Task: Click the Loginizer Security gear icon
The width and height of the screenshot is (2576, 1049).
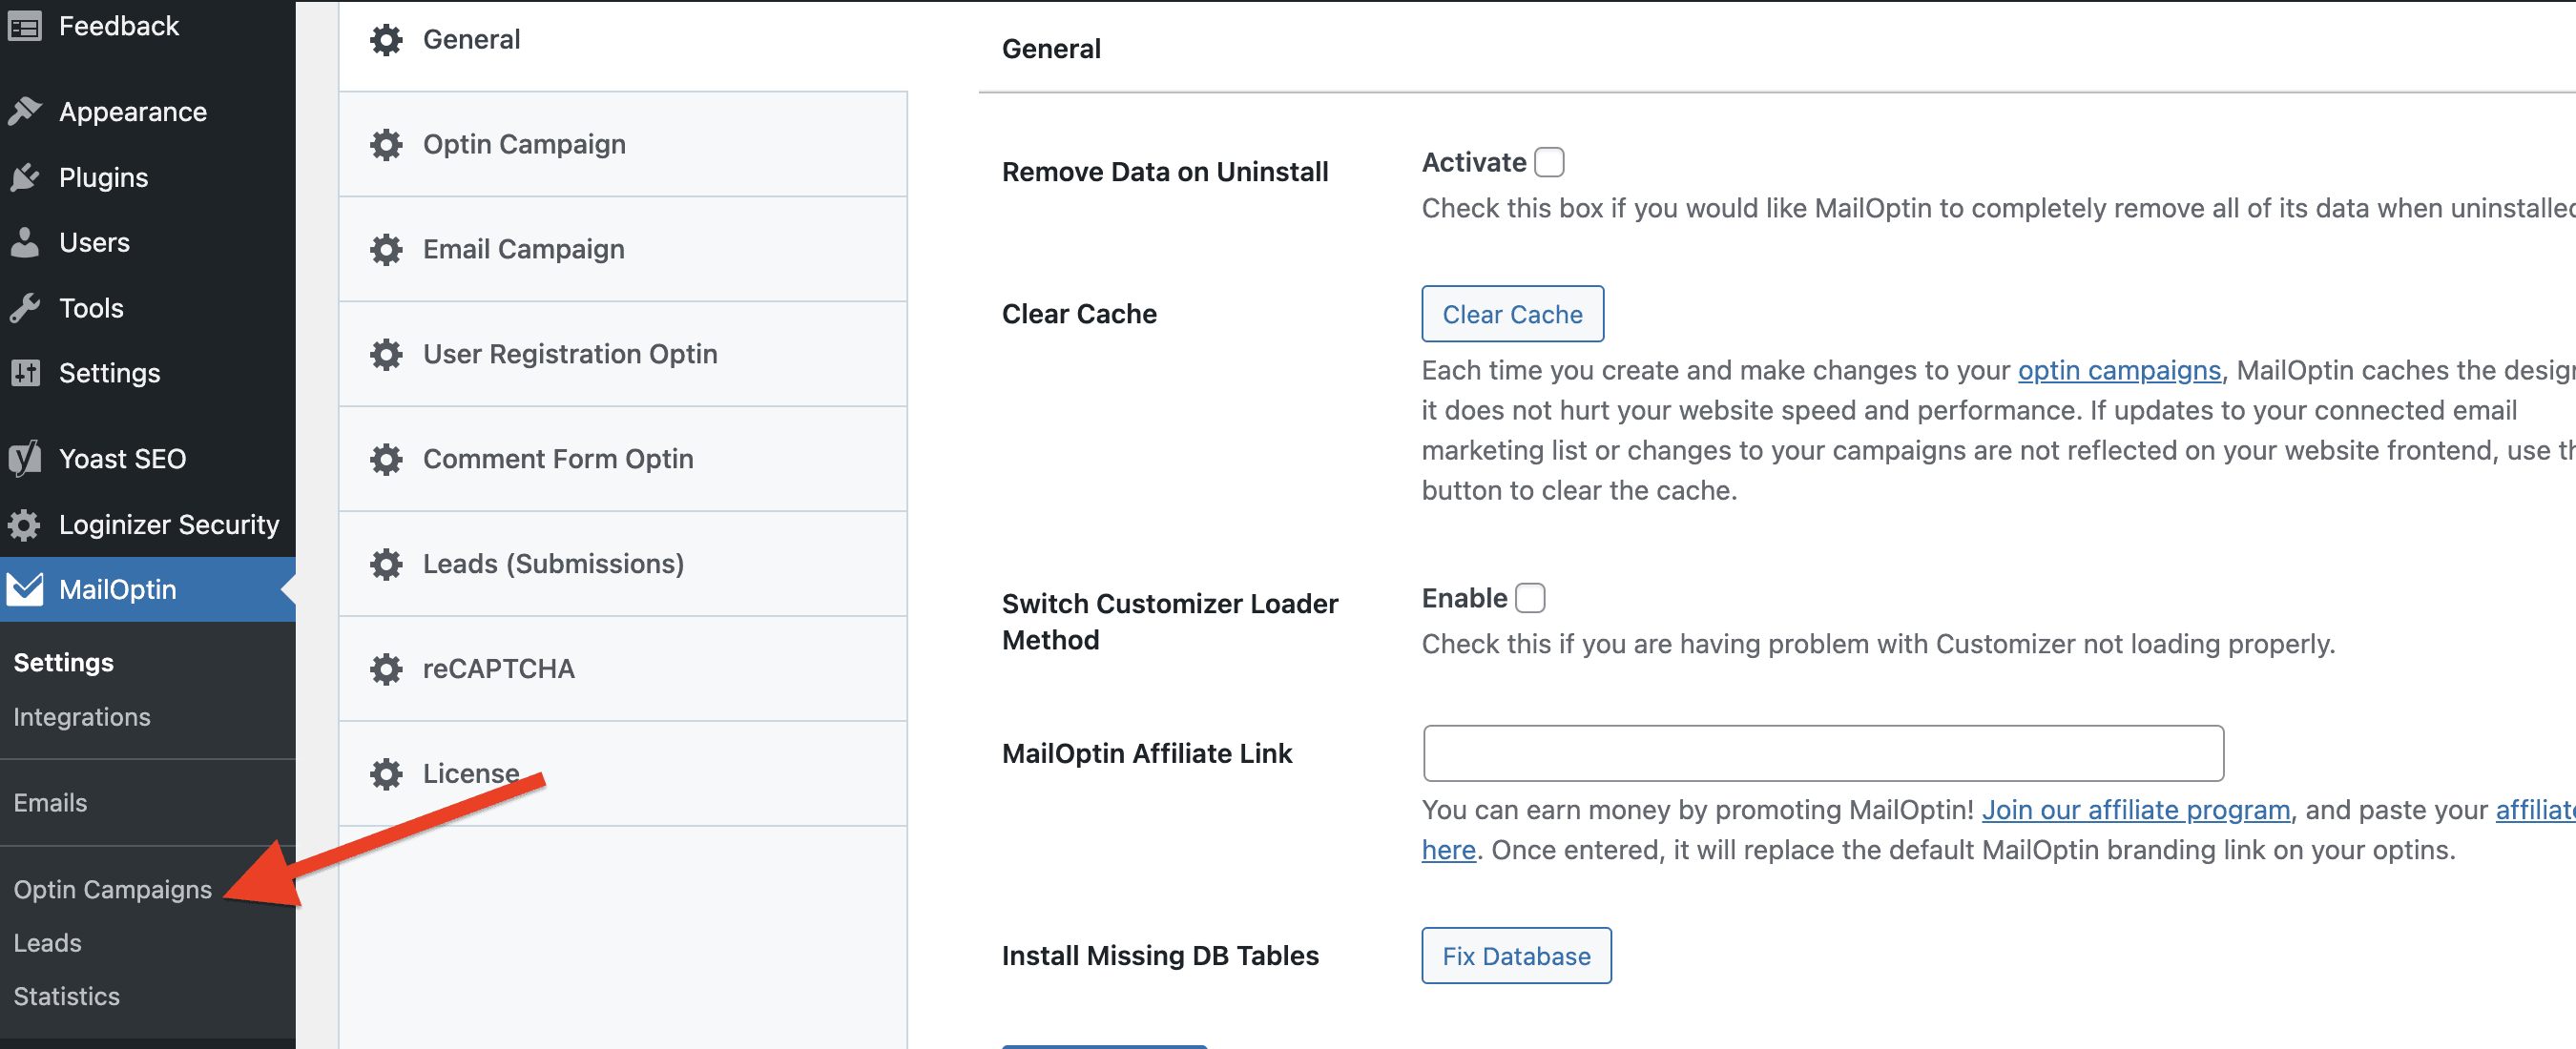Action: click(x=24, y=524)
